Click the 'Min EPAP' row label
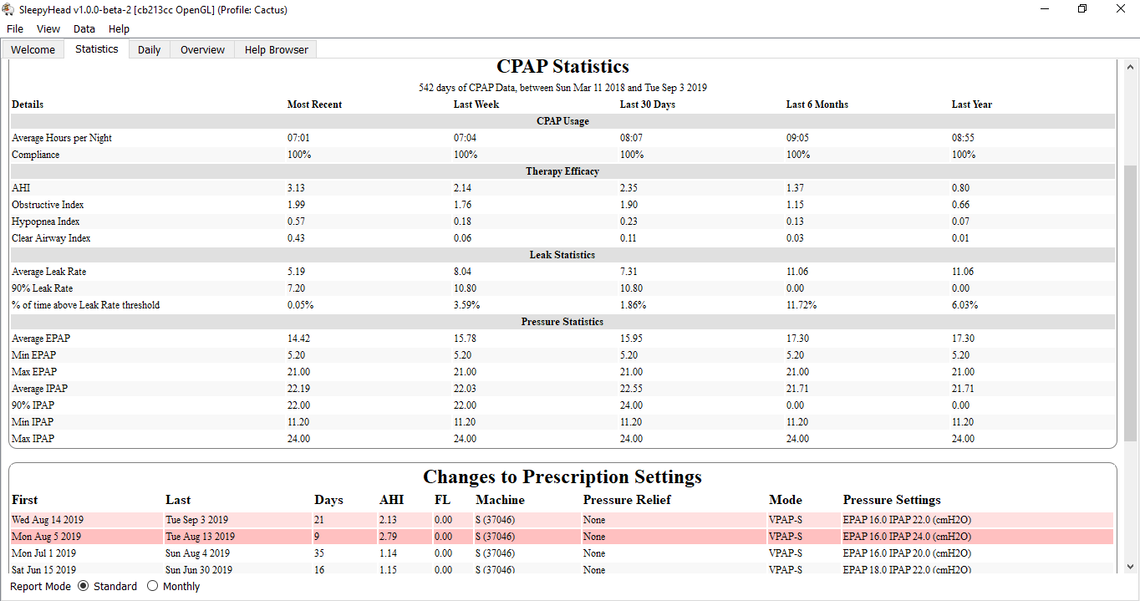The width and height of the screenshot is (1140, 601). [33, 355]
